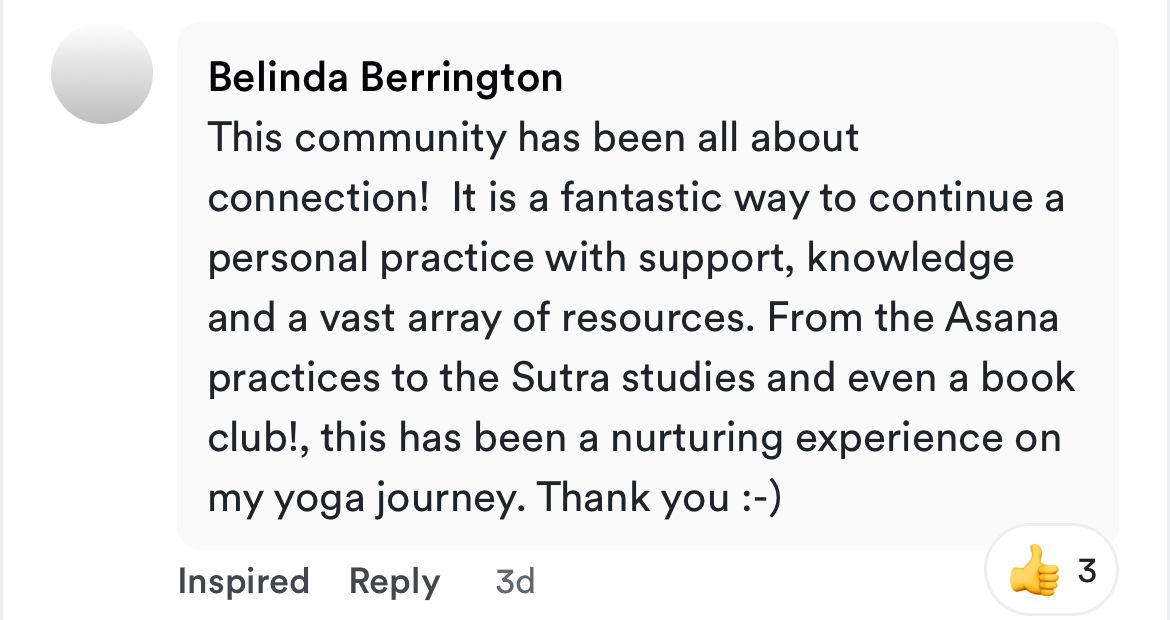This screenshot has height=620, width=1170.
Task: Click the ":-)" smiley at comment end
Action: 760,498
